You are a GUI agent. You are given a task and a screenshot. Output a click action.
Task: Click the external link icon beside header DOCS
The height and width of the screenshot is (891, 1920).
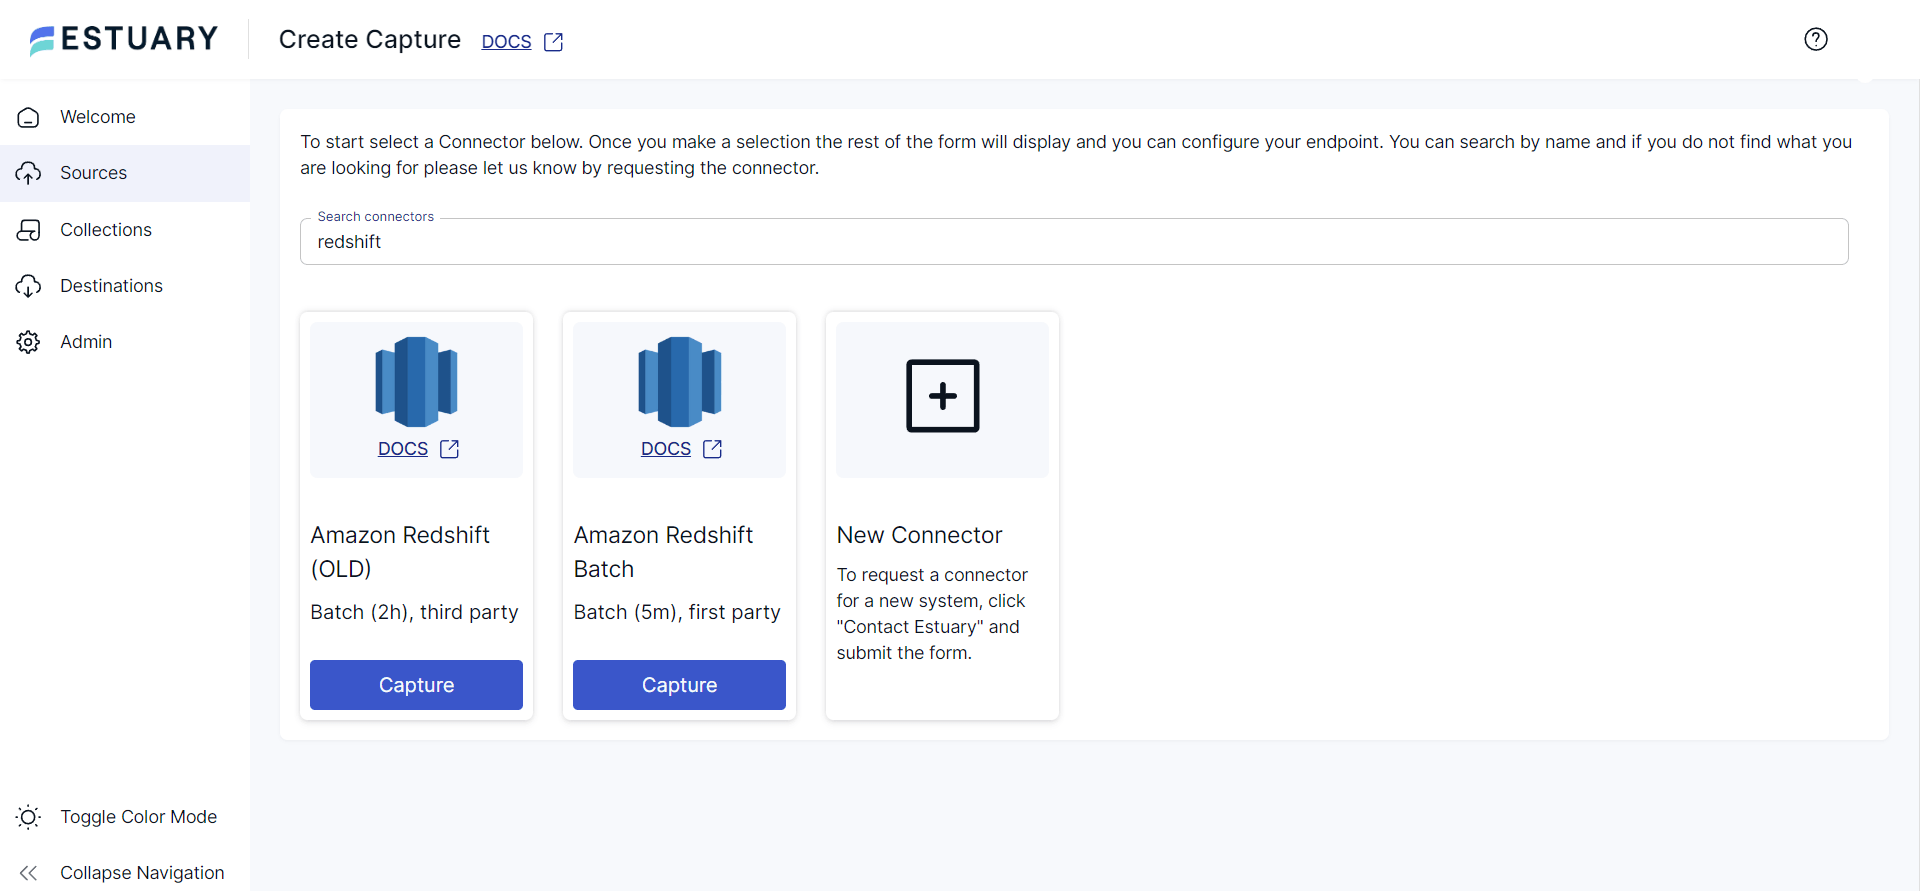(553, 42)
